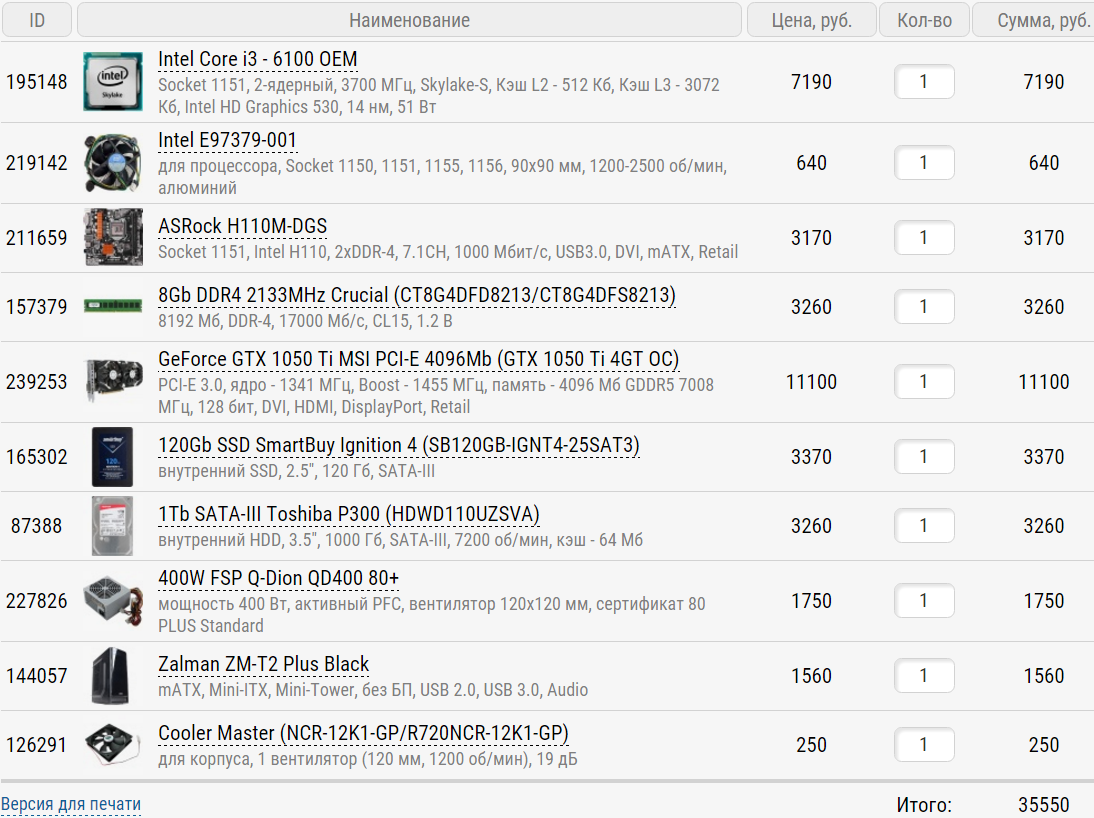Click the Сумма, руб. column header
Viewport: 1094px width, 818px height.
click(1034, 20)
